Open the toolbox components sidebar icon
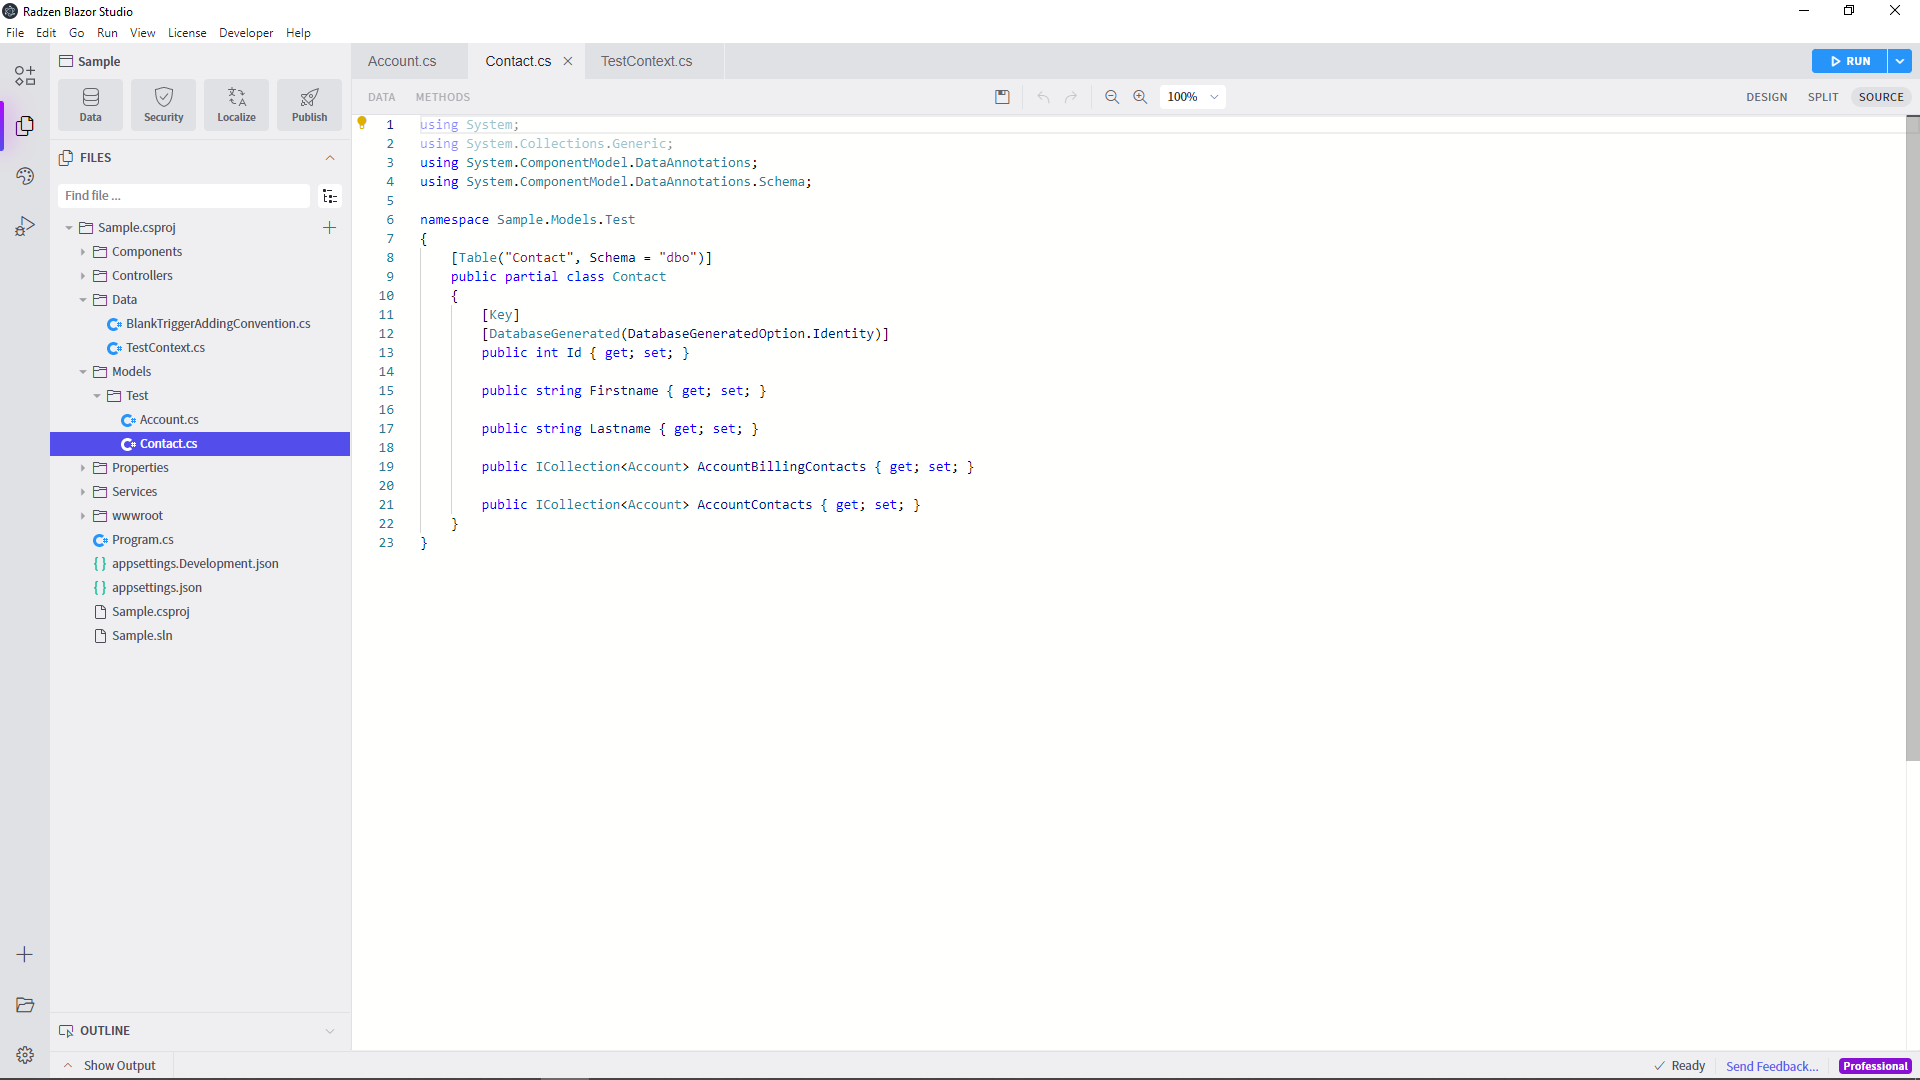 (x=25, y=76)
